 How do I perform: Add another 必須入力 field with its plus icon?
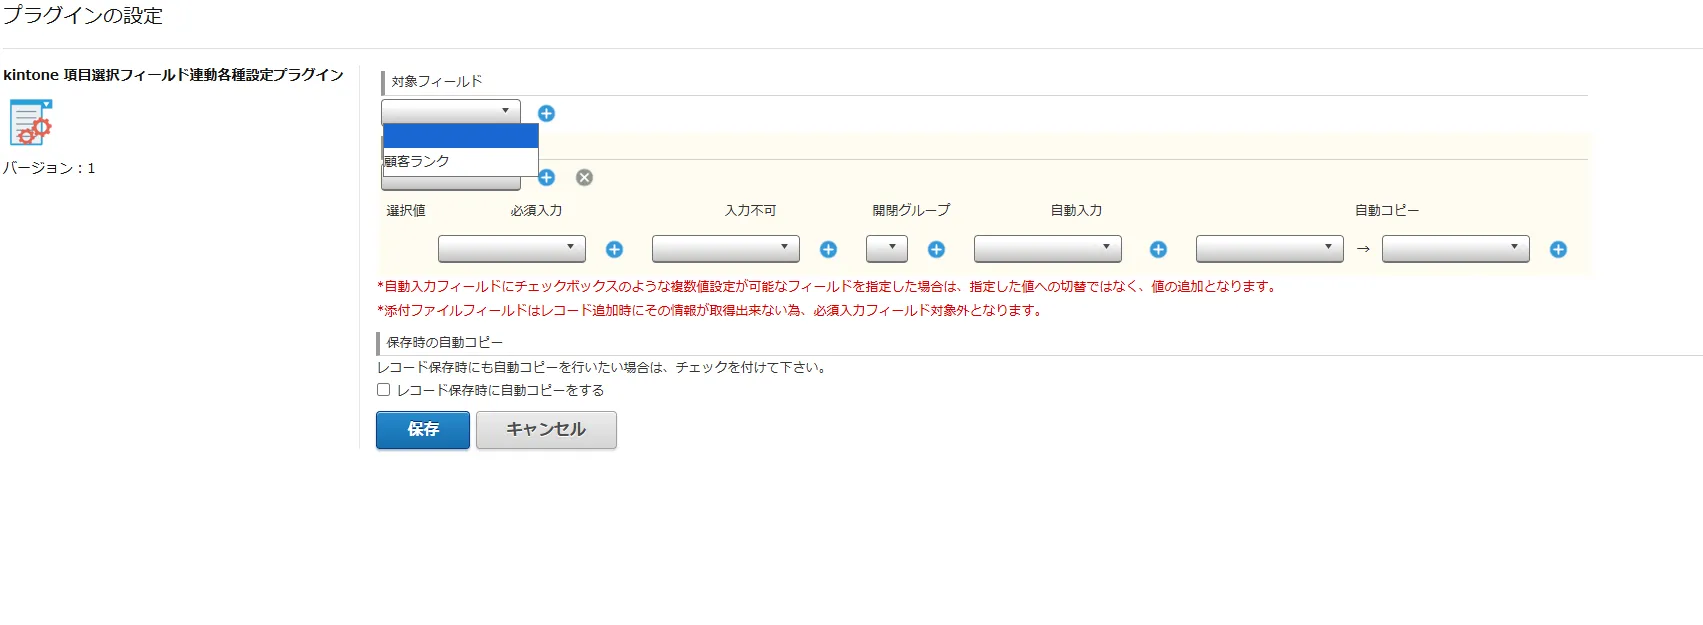coord(614,249)
